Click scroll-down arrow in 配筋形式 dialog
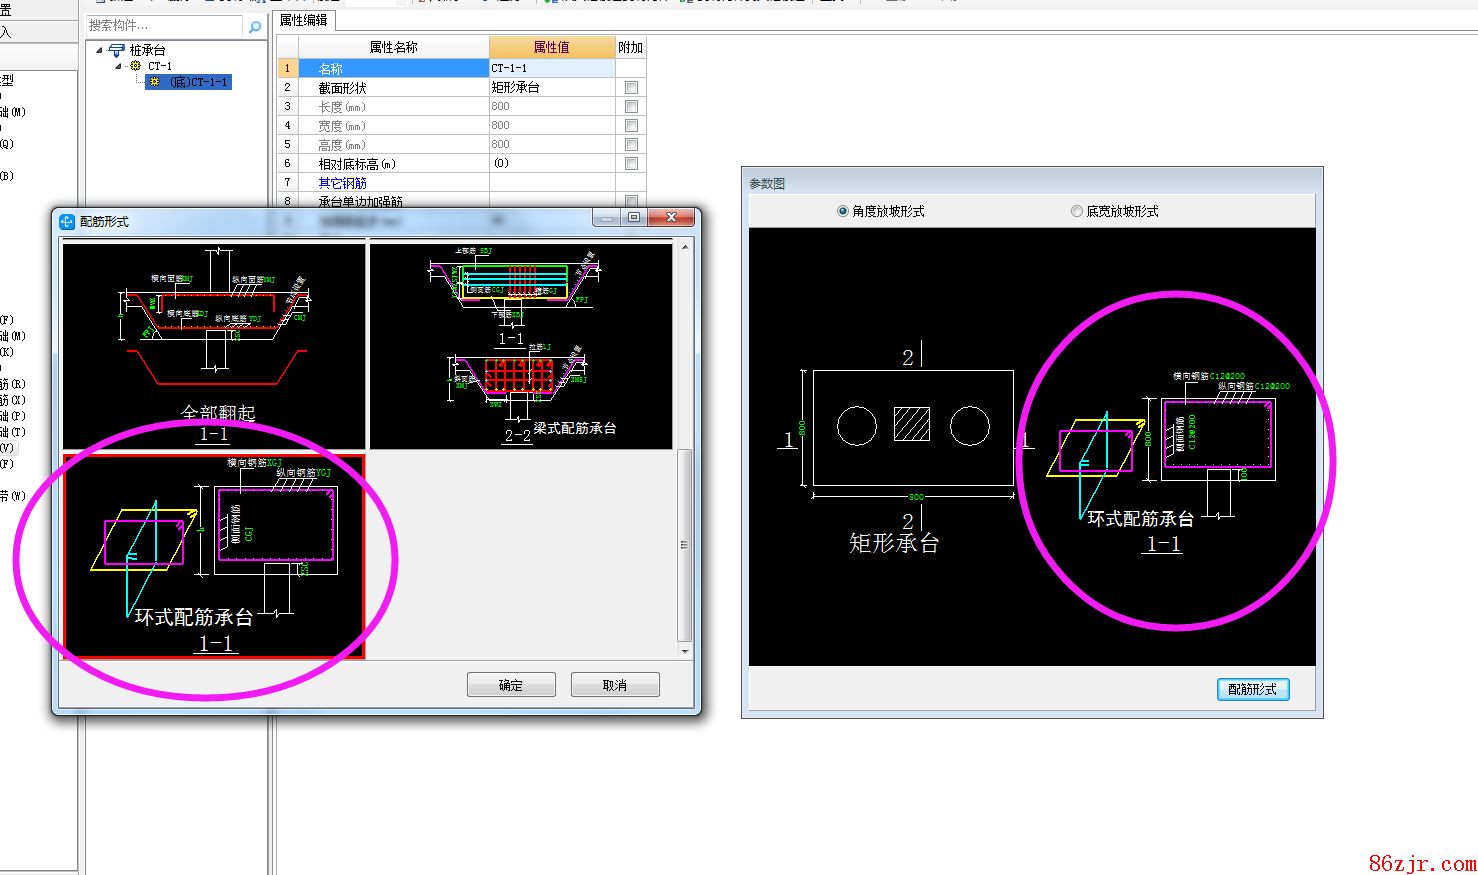Screen dimensions: 1478x875 coord(685,651)
